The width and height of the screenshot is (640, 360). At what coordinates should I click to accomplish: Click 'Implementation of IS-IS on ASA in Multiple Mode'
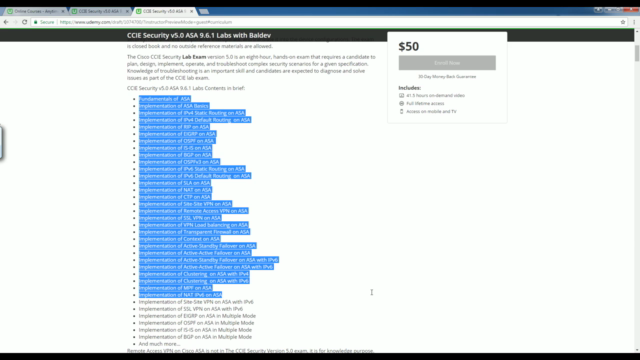click(195, 330)
